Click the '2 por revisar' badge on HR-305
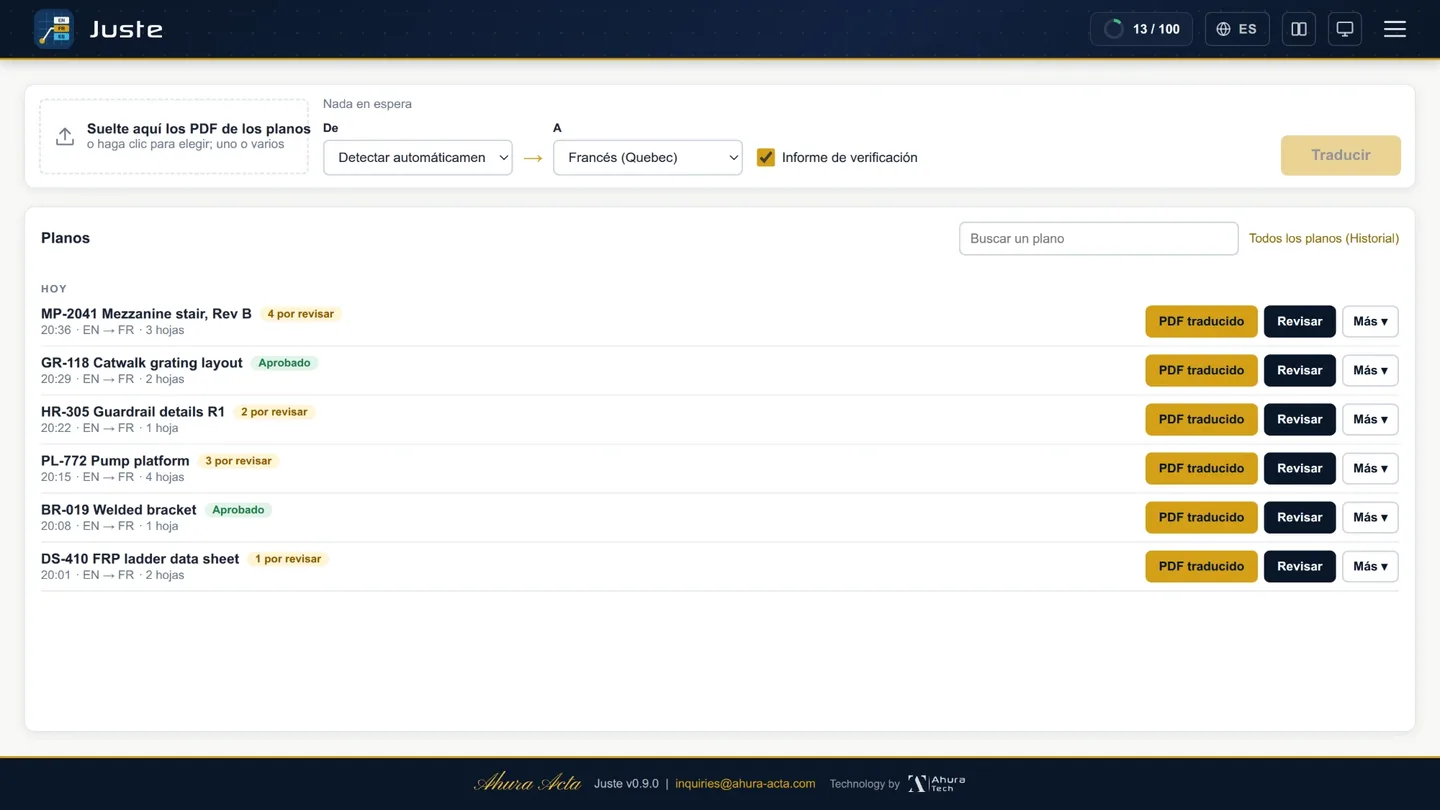The height and width of the screenshot is (810, 1440). click(274, 412)
